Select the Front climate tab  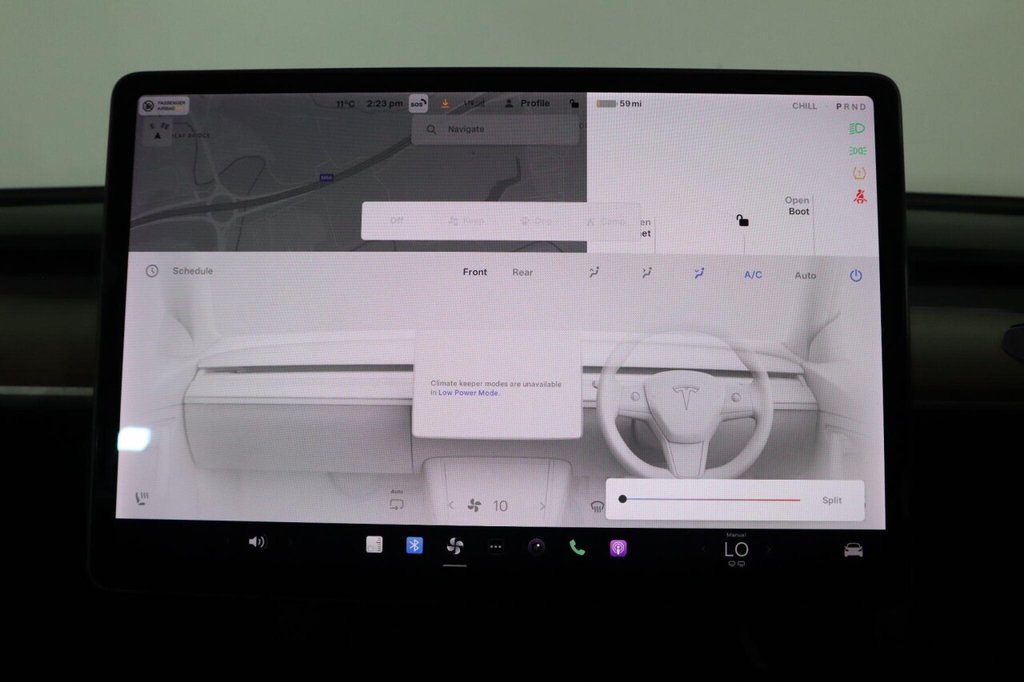click(x=475, y=271)
